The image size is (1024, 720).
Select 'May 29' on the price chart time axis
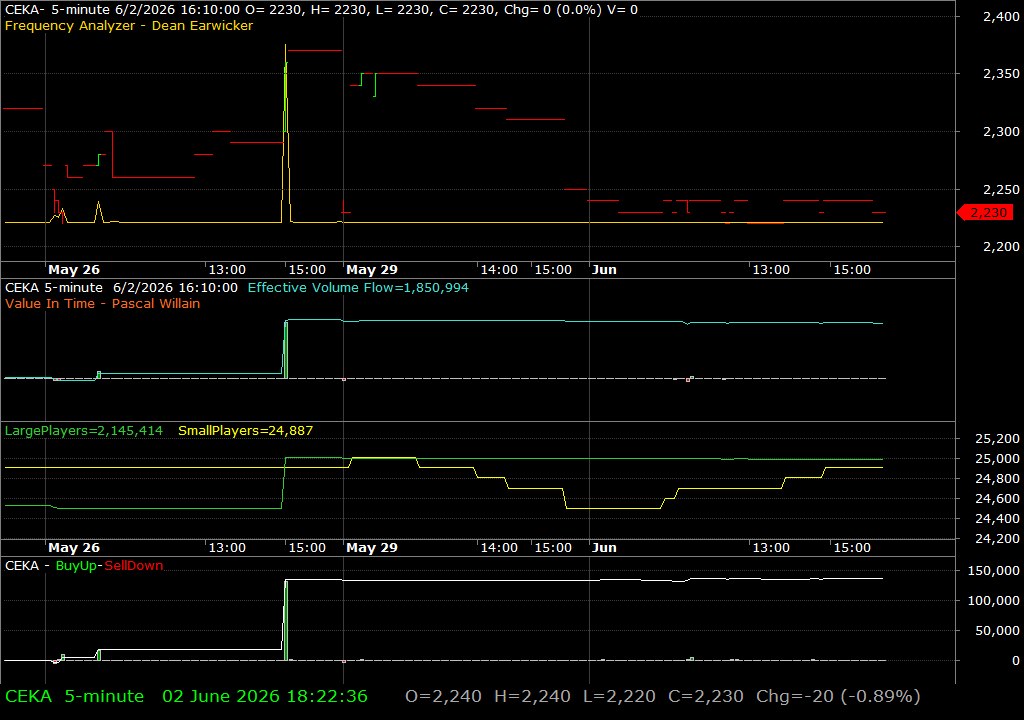(372, 270)
